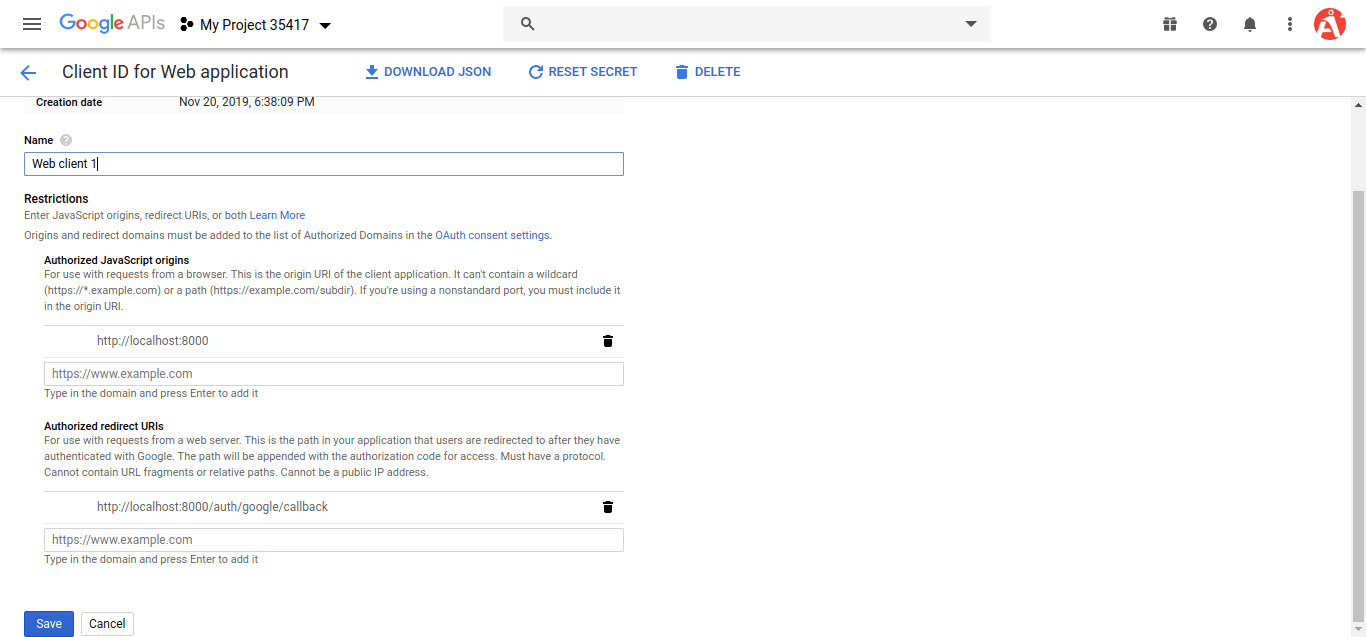
Task: Delete the http://localhost:8000 origin via its trash icon
Action: [x=607, y=341]
